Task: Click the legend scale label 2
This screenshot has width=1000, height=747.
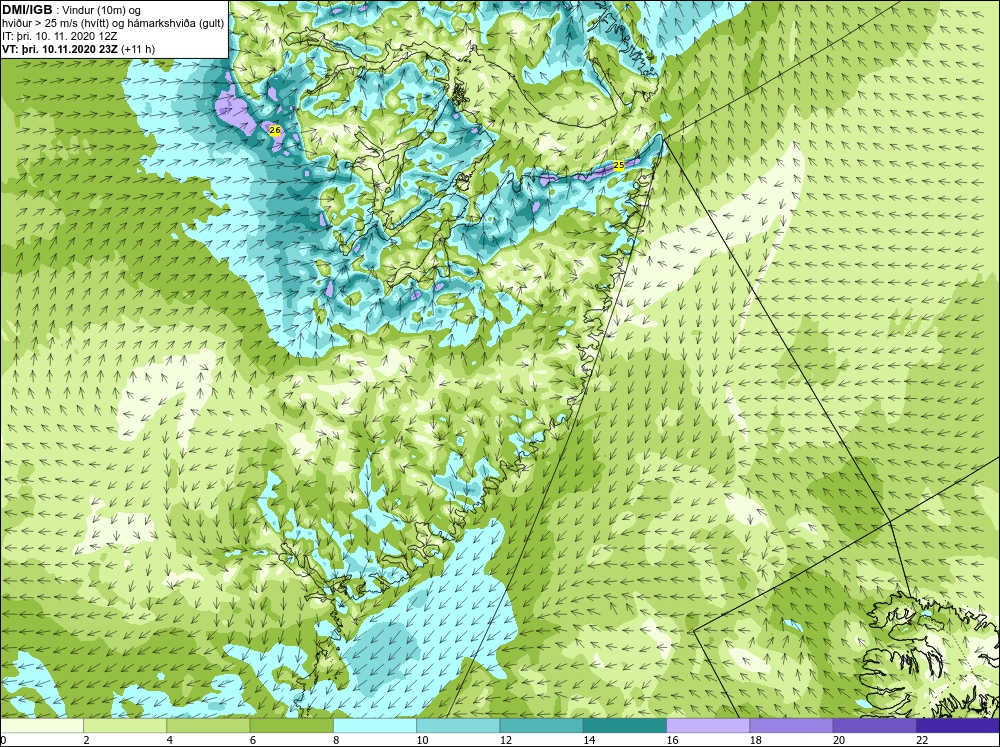Action: [86, 740]
